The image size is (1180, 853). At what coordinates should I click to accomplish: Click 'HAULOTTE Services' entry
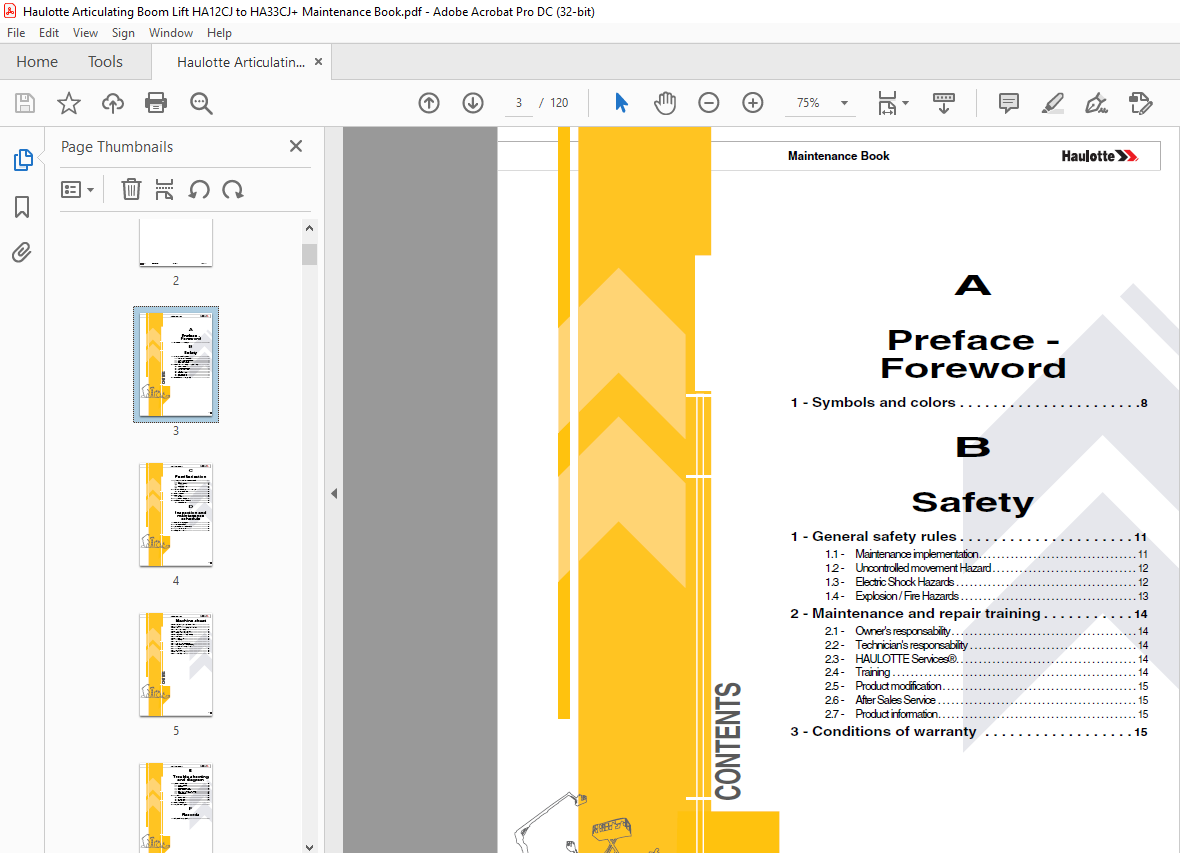click(x=906, y=659)
